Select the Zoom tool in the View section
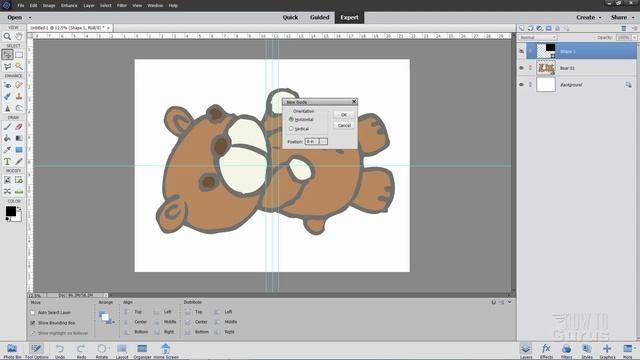 coord(7,36)
